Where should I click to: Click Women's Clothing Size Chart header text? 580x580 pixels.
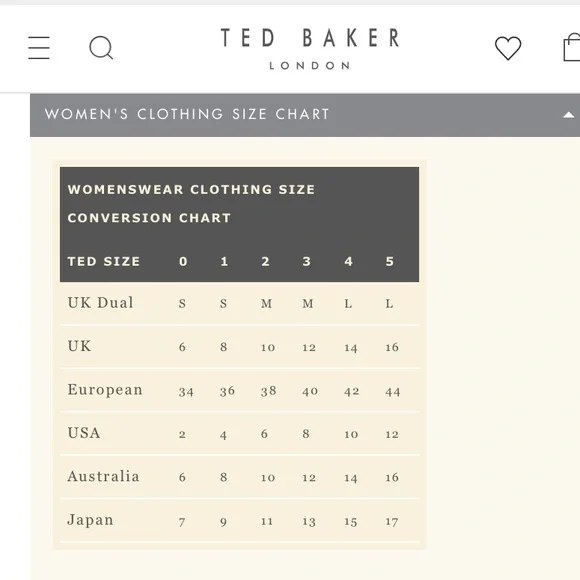(187, 114)
